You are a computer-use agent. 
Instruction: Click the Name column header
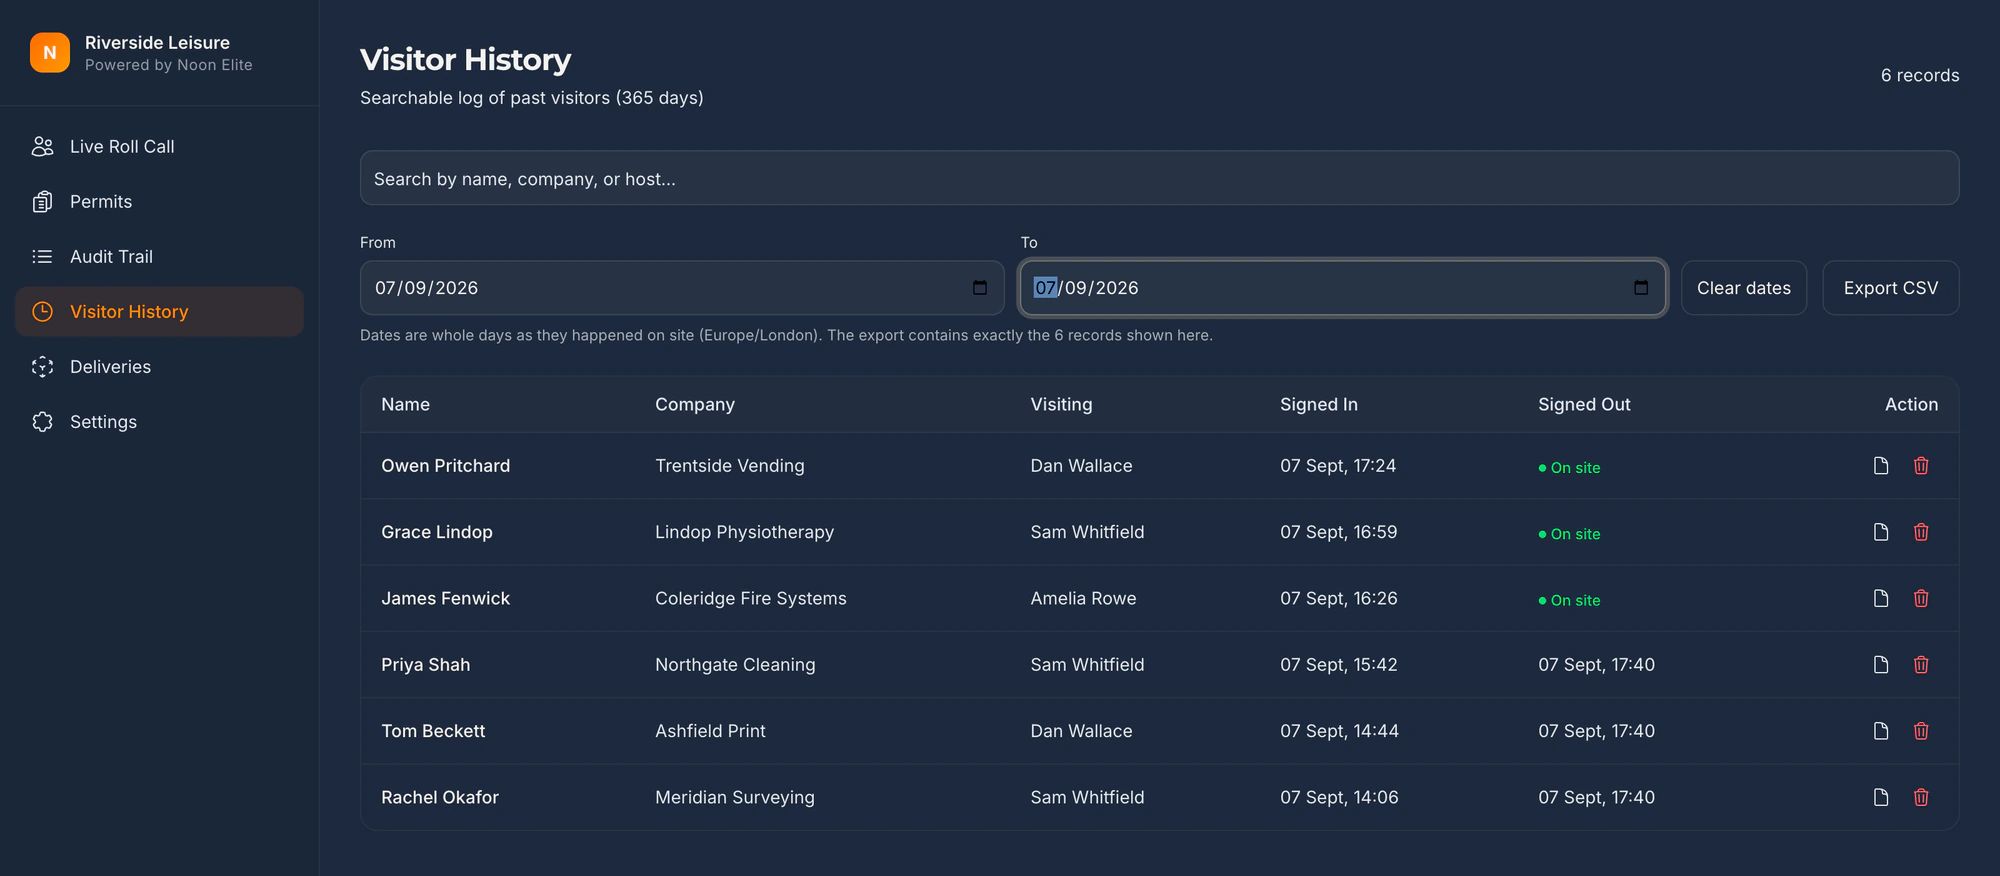(405, 404)
